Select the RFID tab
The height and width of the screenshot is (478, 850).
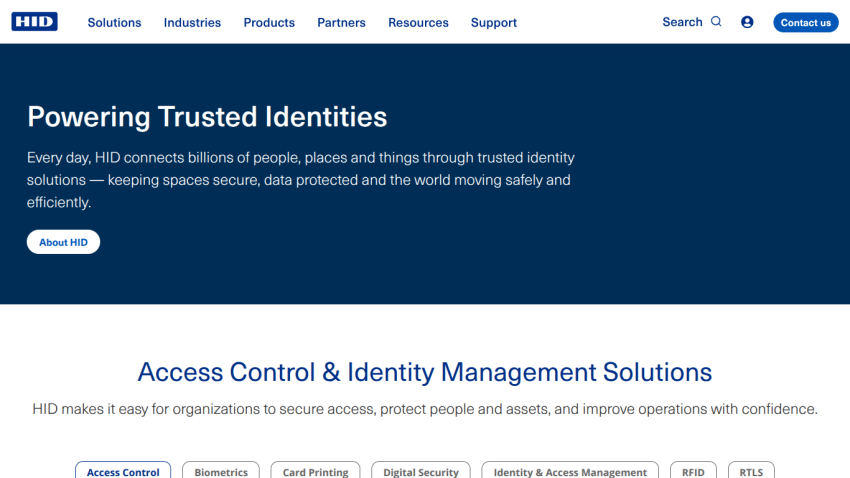tap(693, 470)
